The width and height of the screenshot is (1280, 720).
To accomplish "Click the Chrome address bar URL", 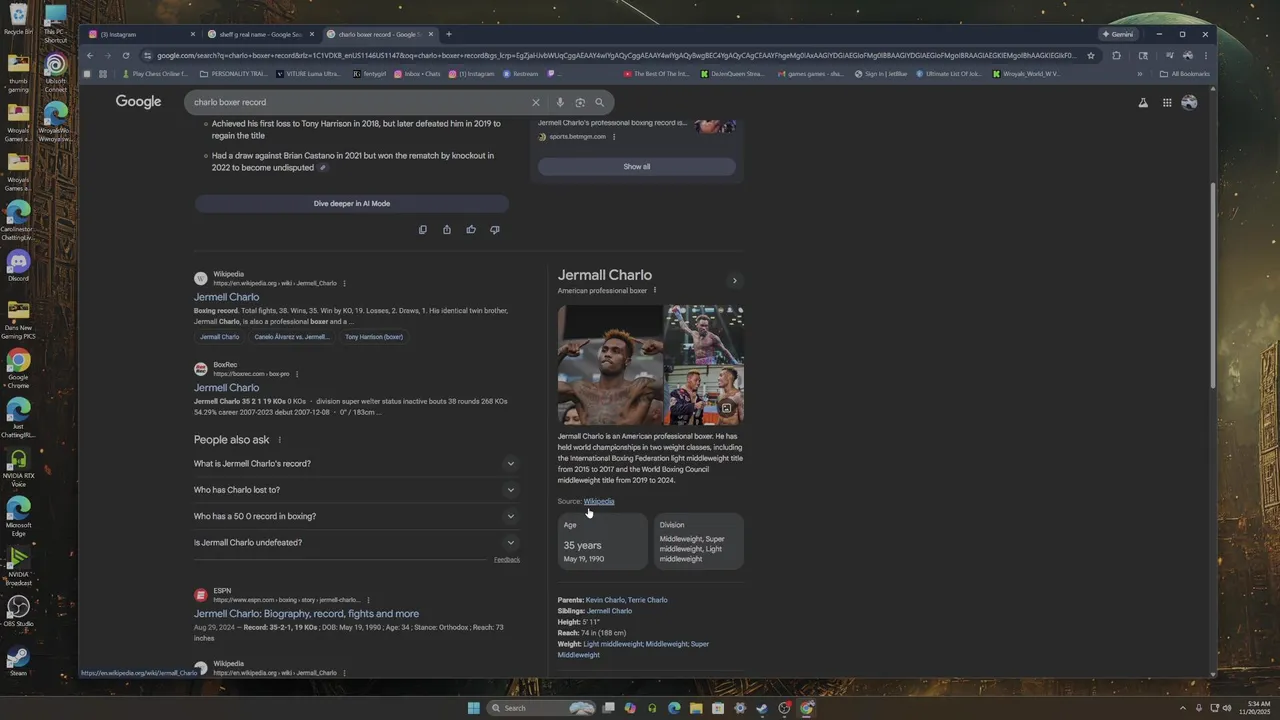I will (x=615, y=55).
